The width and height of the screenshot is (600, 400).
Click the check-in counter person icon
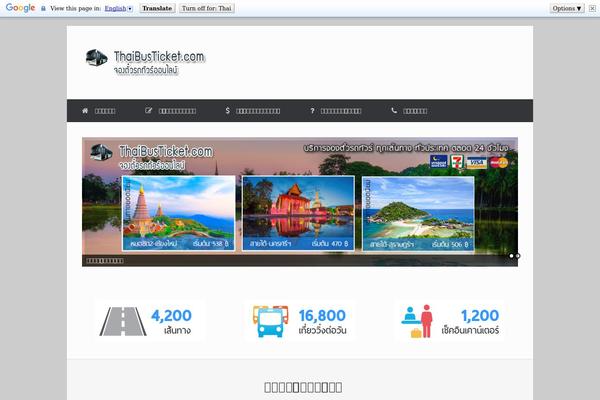pyautogui.click(x=417, y=321)
